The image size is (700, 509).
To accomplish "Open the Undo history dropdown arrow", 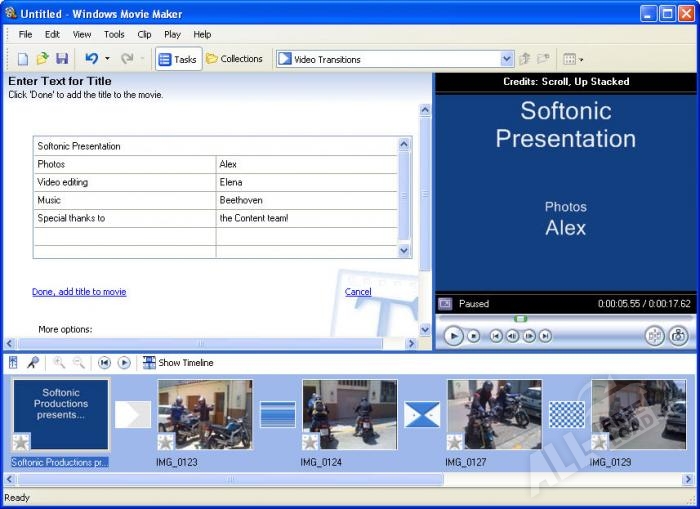I will (x=107, y=59).
